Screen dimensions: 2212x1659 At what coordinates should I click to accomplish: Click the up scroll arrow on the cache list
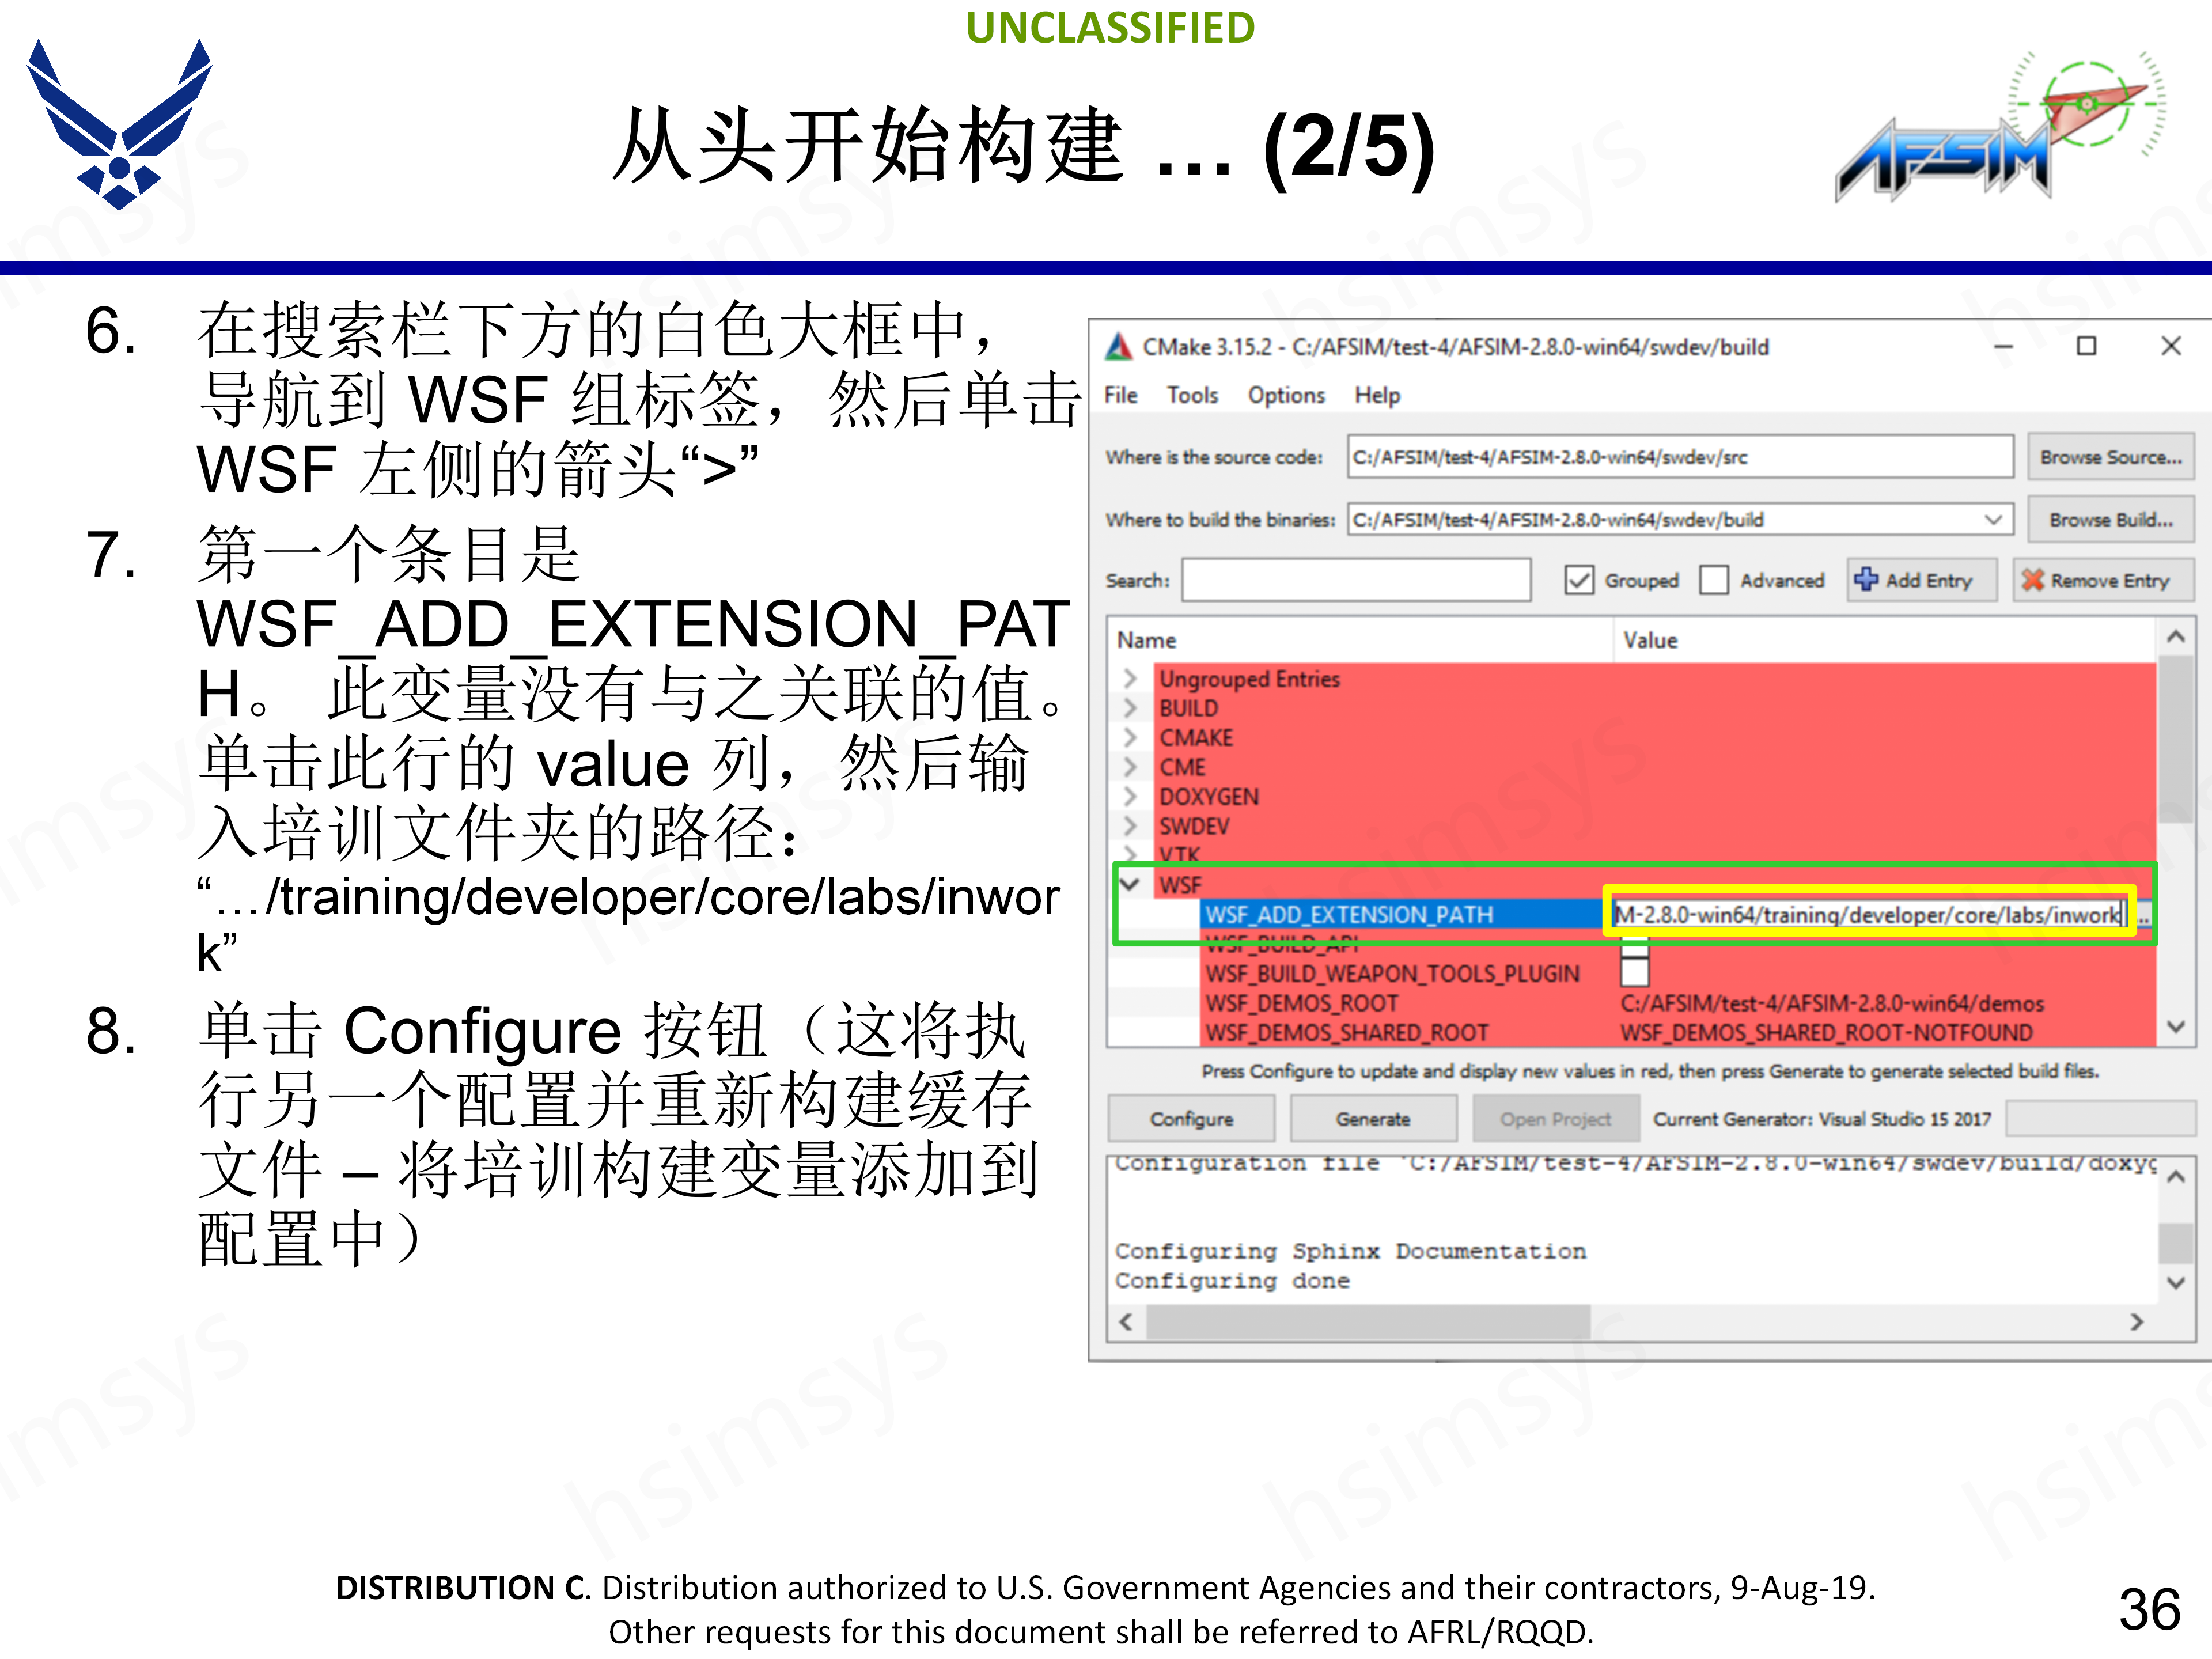click(2176, 638)
